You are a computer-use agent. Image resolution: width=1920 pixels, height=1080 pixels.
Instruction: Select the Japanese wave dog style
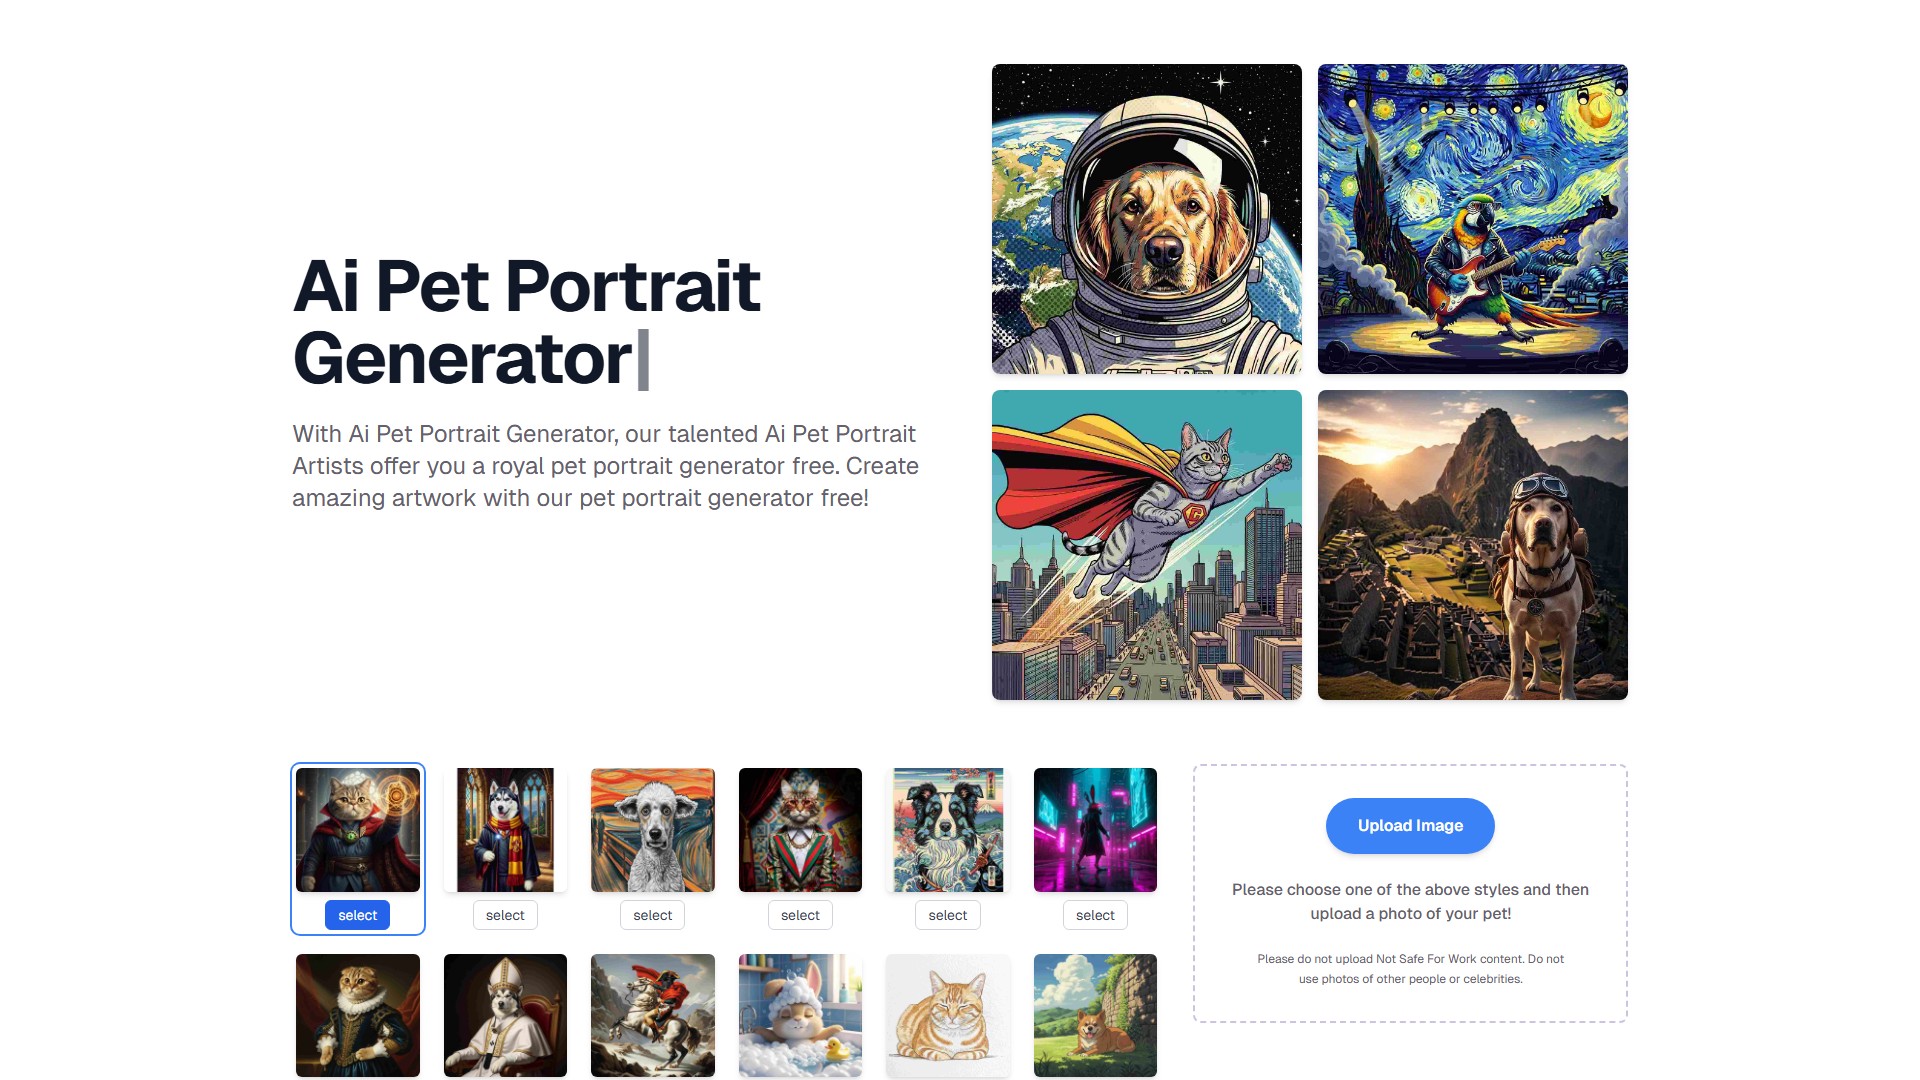[x=948, y=915]
